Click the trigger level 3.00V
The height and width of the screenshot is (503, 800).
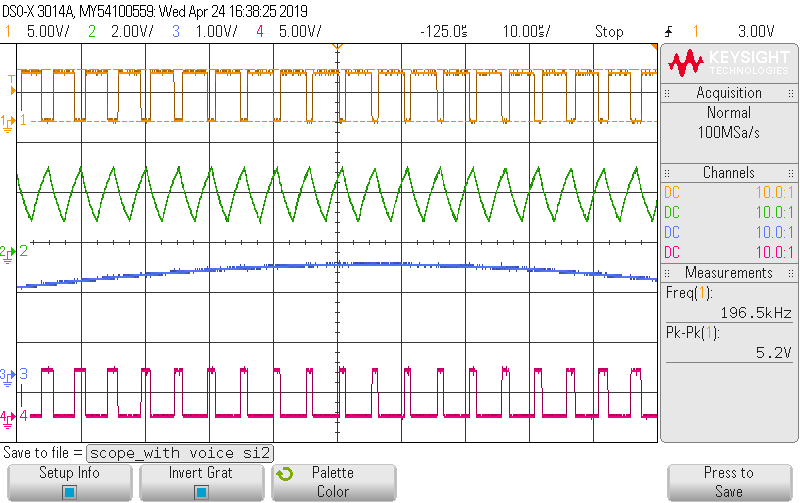click(756, 32)
